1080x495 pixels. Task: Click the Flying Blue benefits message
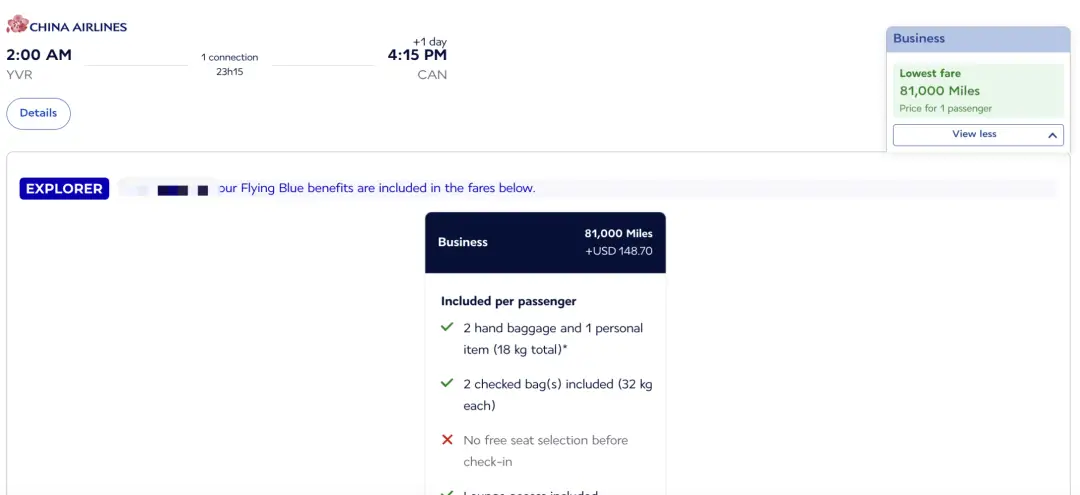377,188
